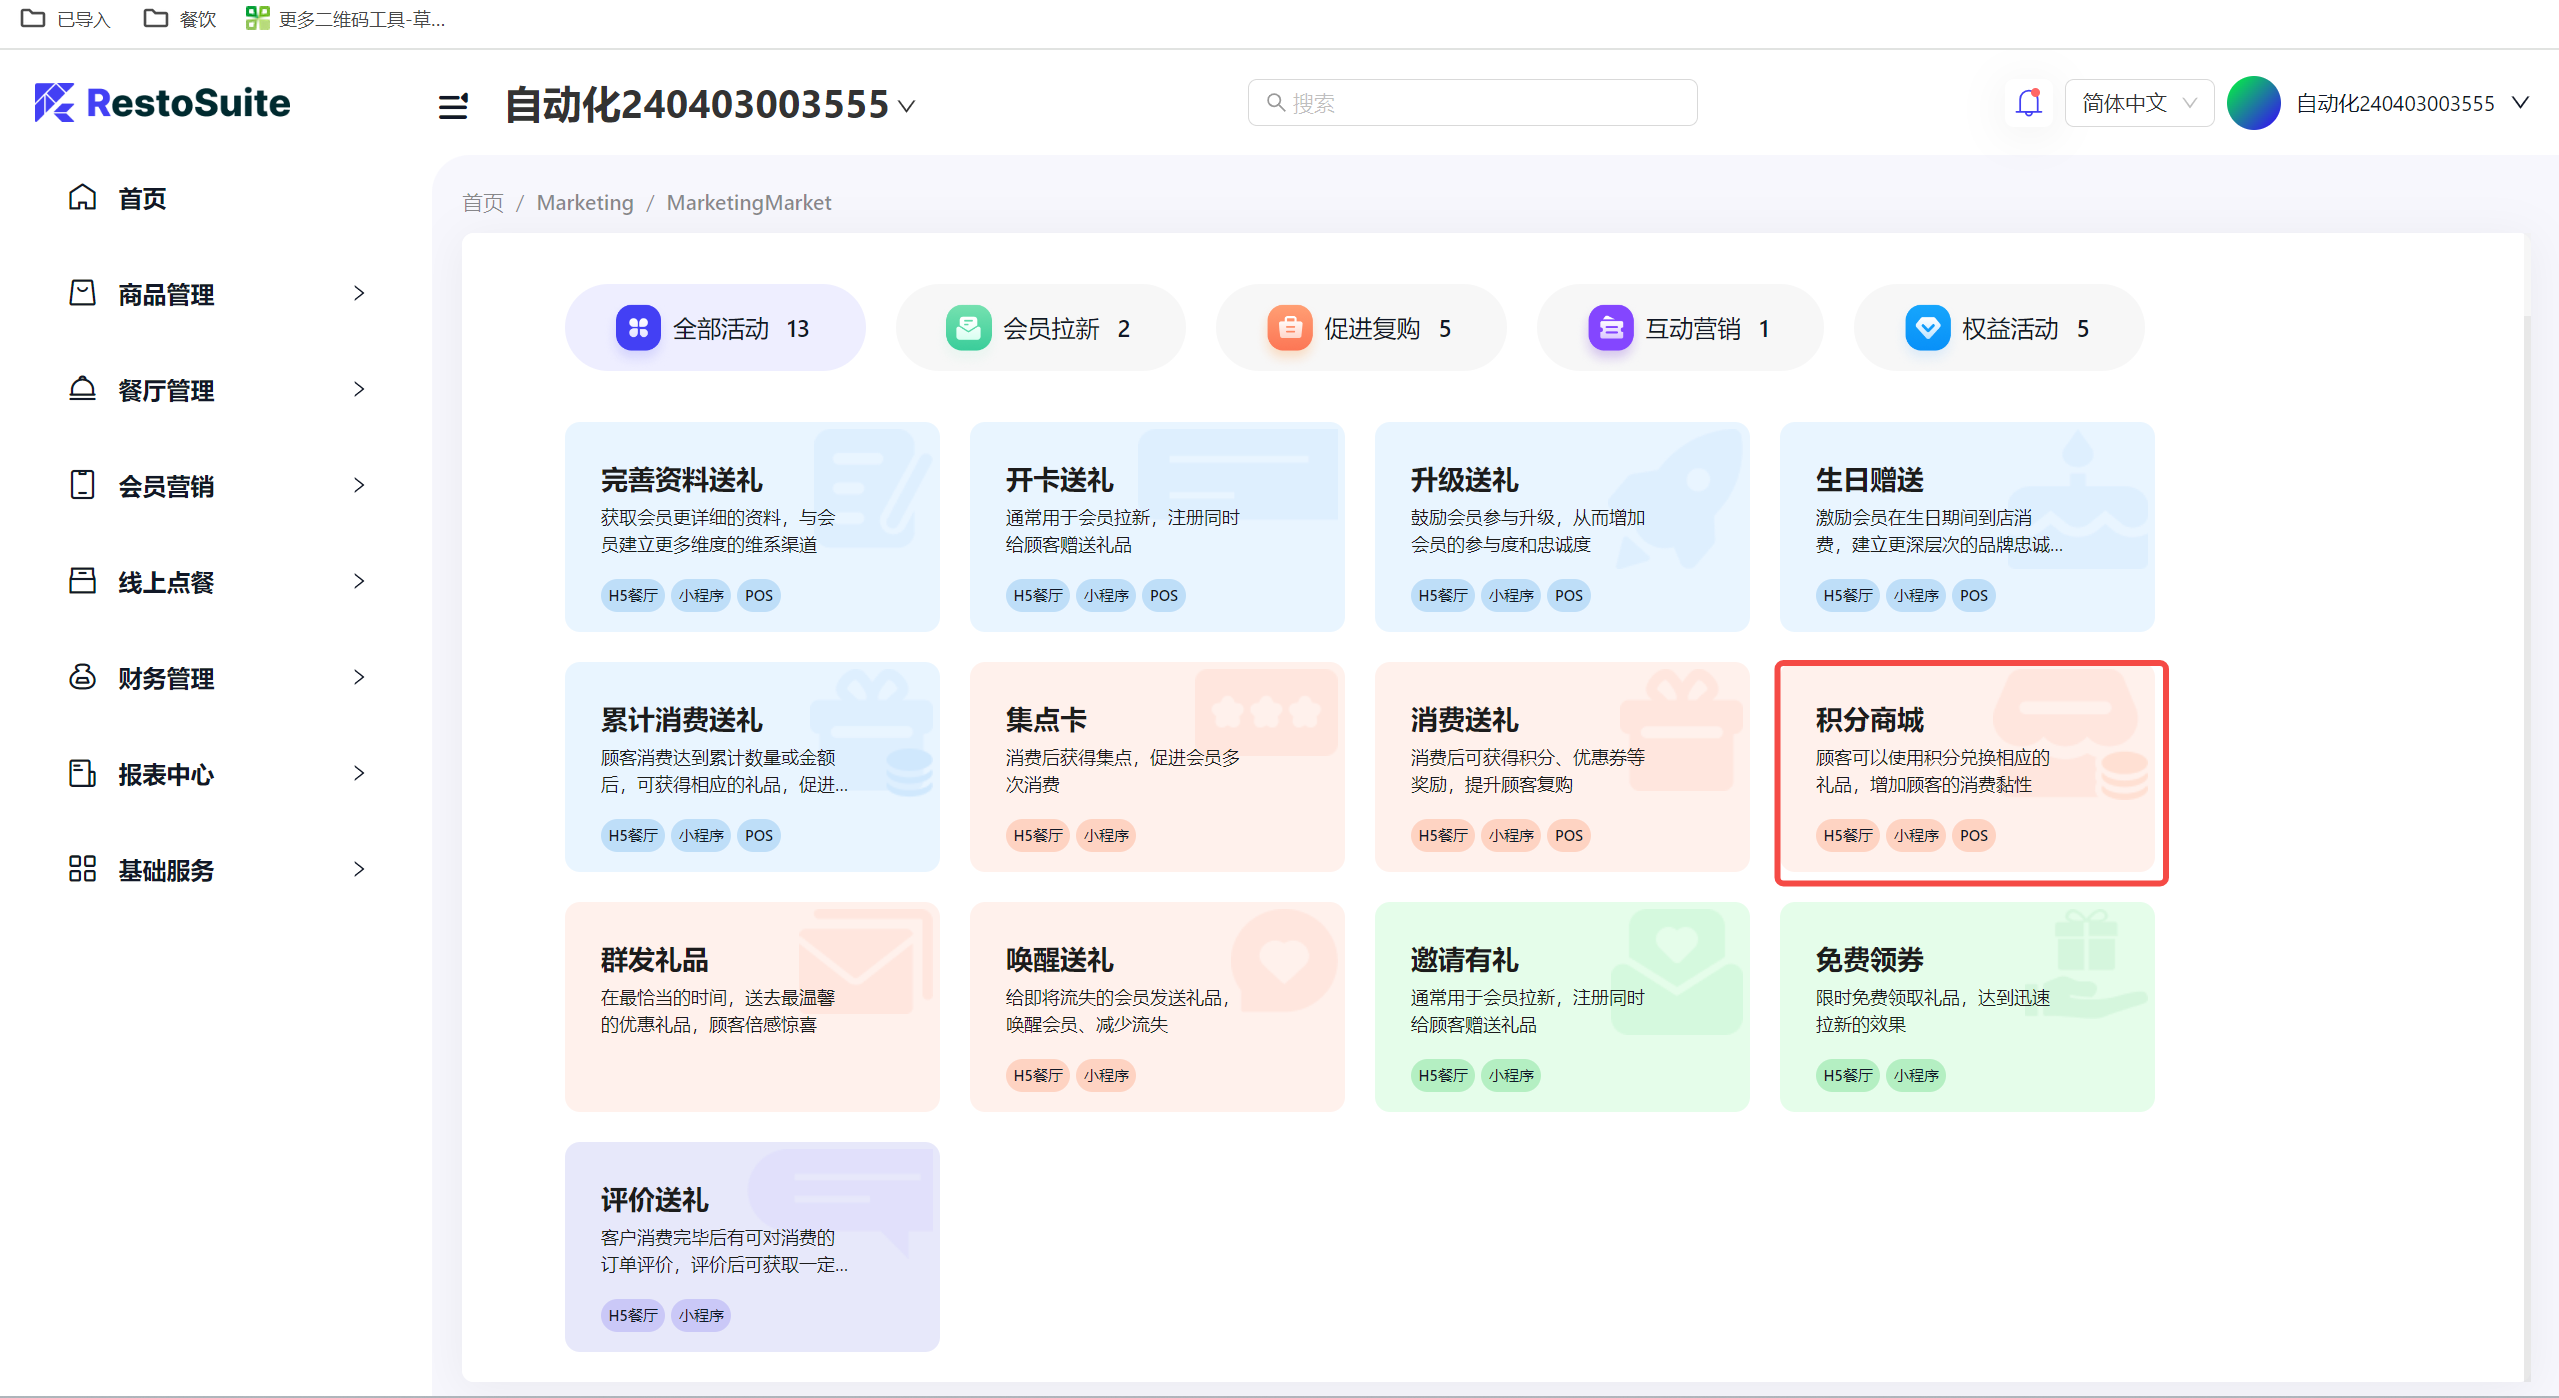The height and width of the screenshot is (1398, 2559).
Task: Click the 基础服务 grid icon
Action: [82, 869]
